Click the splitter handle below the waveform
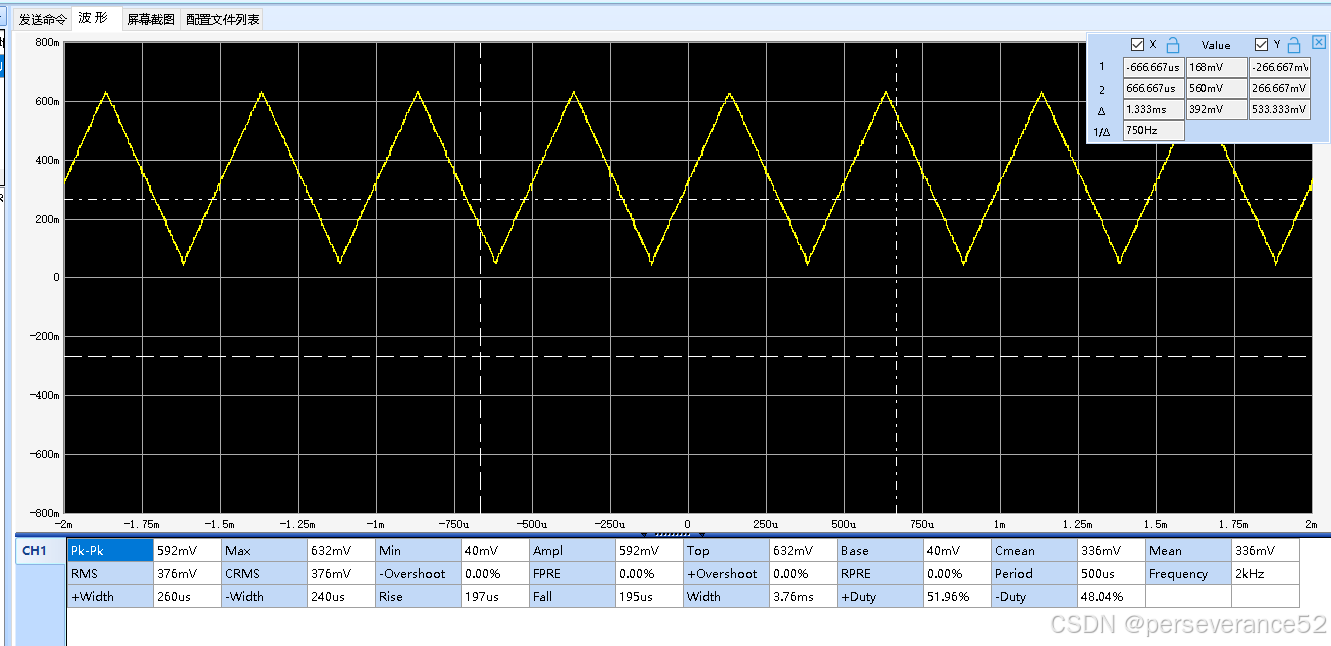This screenshot has width=1331, height=646. coord(672,535)
